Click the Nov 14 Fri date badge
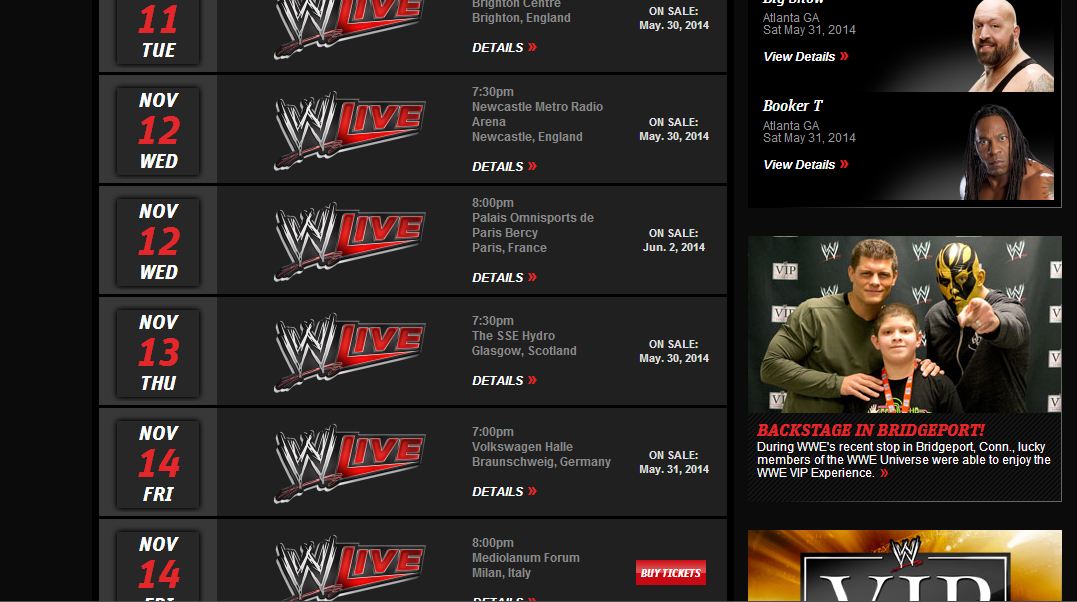 159,463
